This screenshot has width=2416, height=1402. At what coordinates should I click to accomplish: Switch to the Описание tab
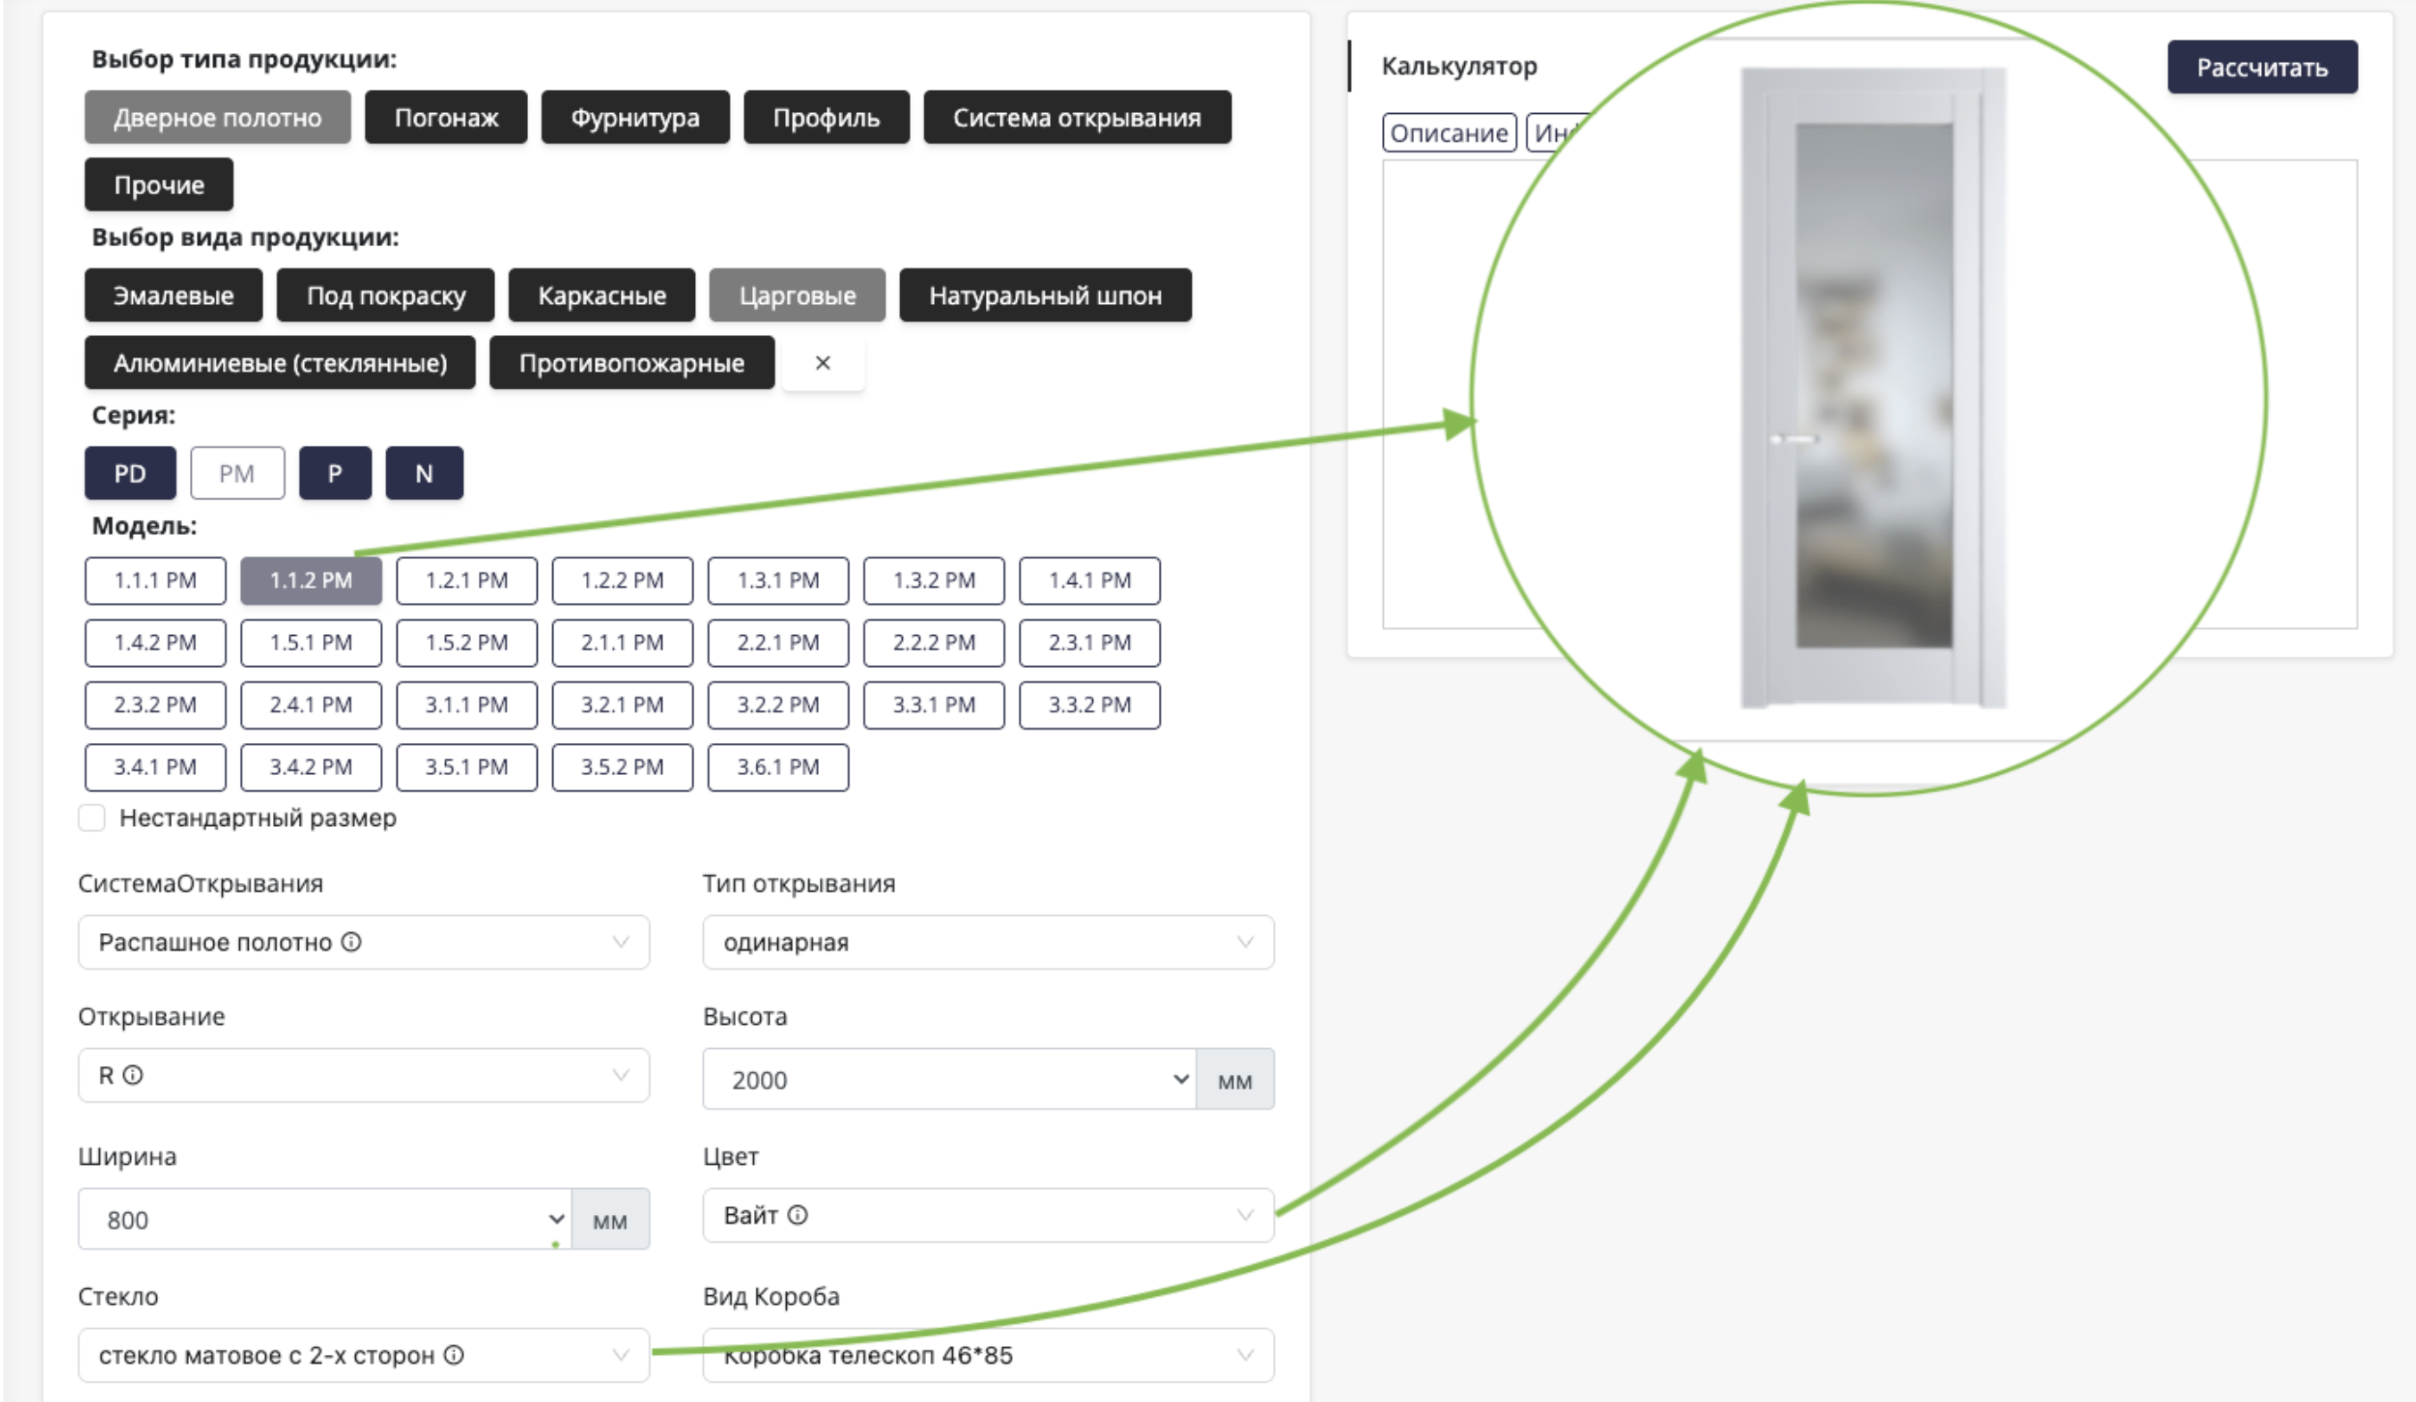pyautogui.click(x=1448, y=133)
